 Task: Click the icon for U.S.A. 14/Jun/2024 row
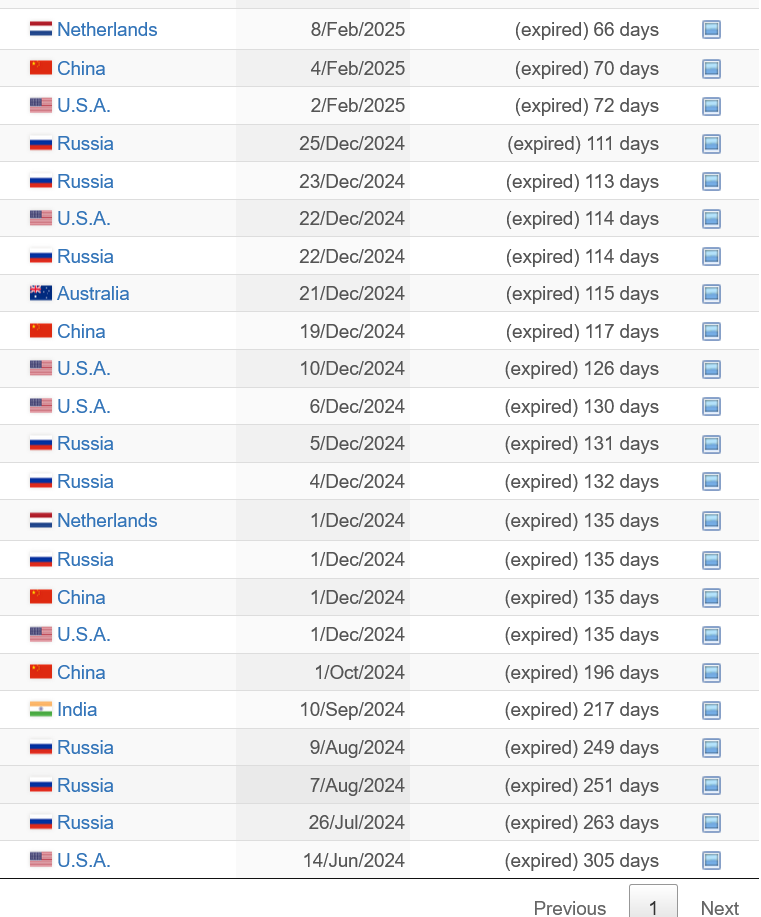(x=711, y=860)
